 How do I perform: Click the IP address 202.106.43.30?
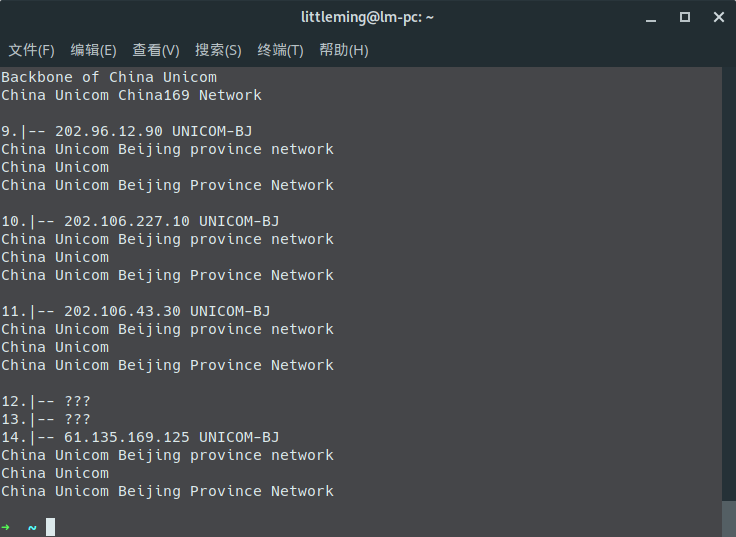(x=122, y=311)
